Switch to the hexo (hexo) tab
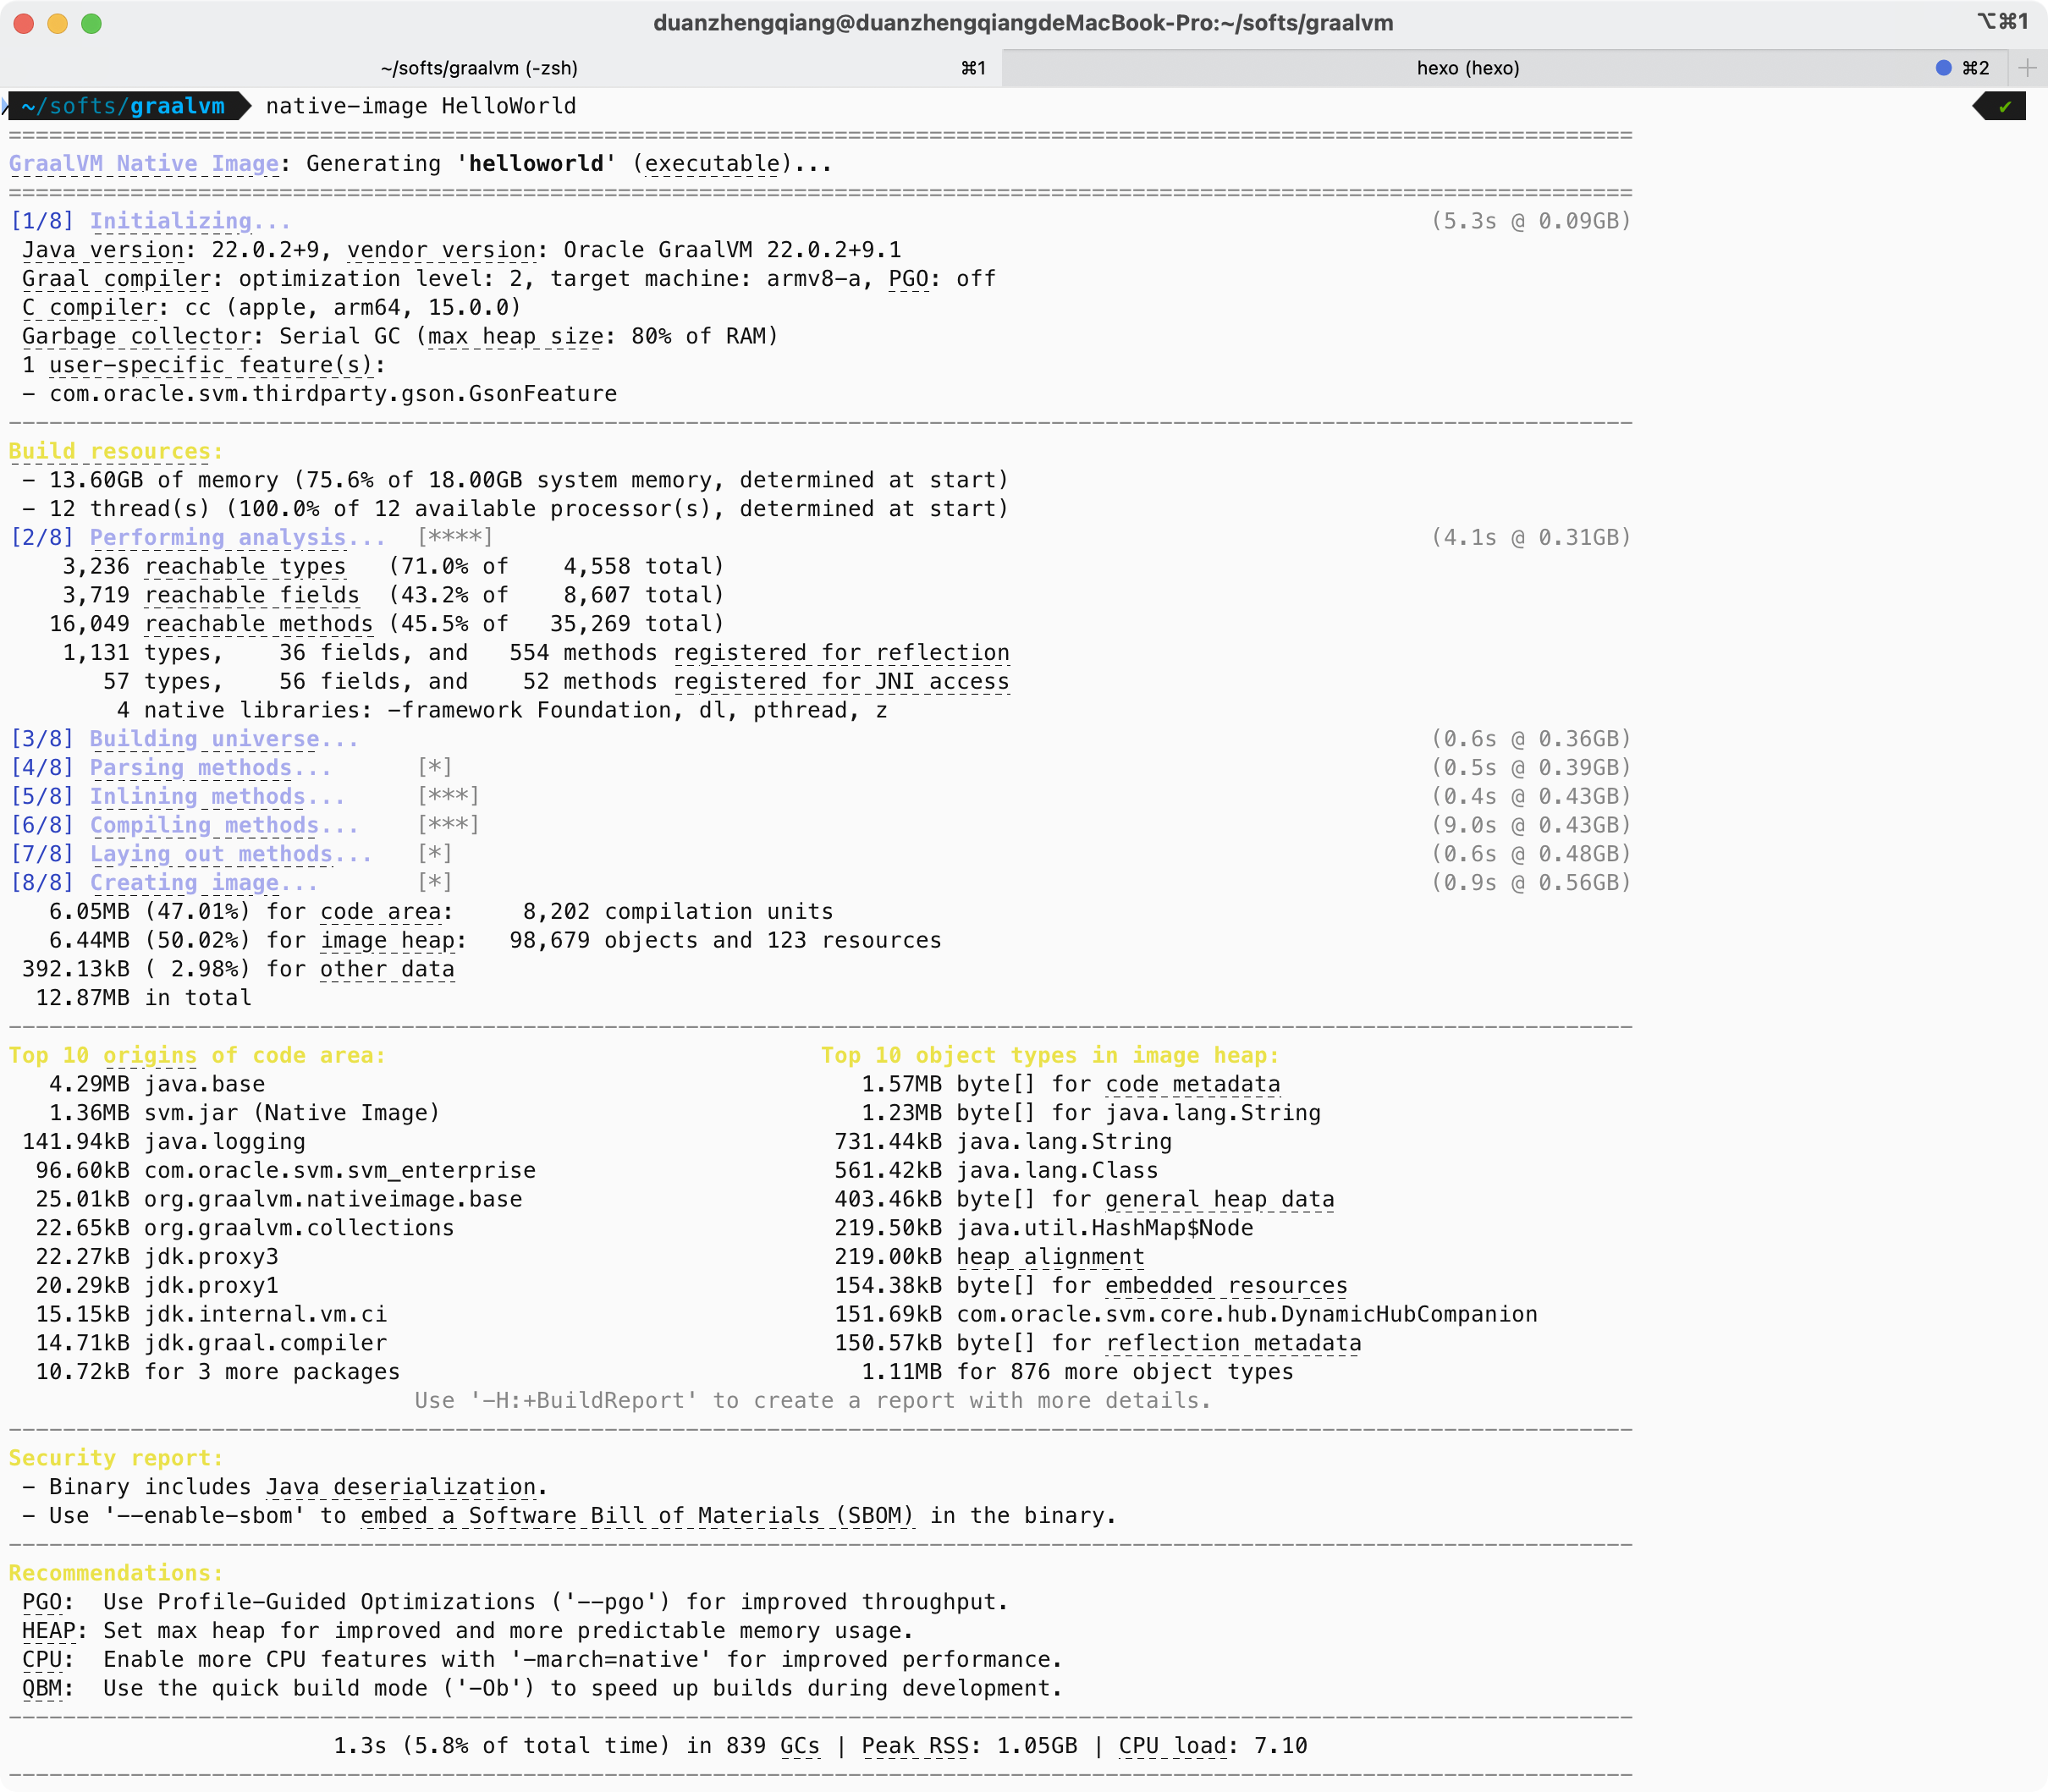Screen dimensions: 2048x1792 pos(1467,68)
